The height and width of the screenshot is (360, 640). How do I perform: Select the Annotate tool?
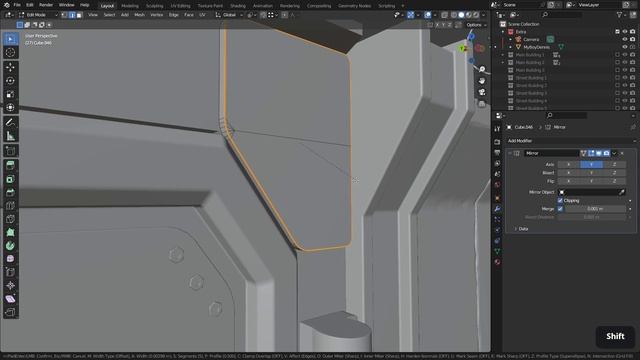click(10, 122)
